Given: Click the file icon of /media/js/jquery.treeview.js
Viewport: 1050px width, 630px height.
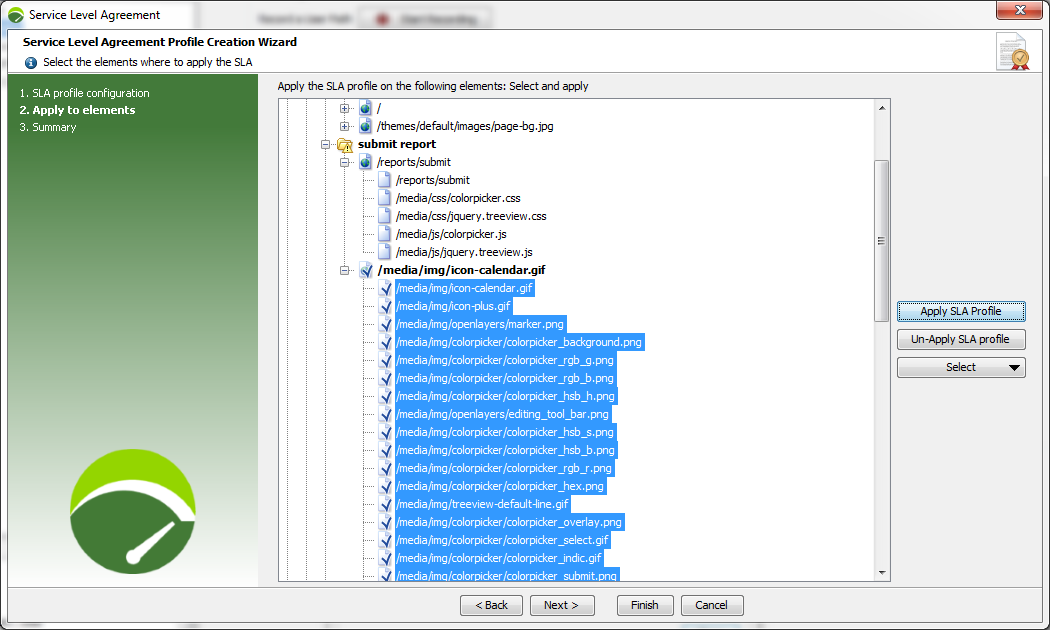Looking at the screenshot, I should coord(384,252).
